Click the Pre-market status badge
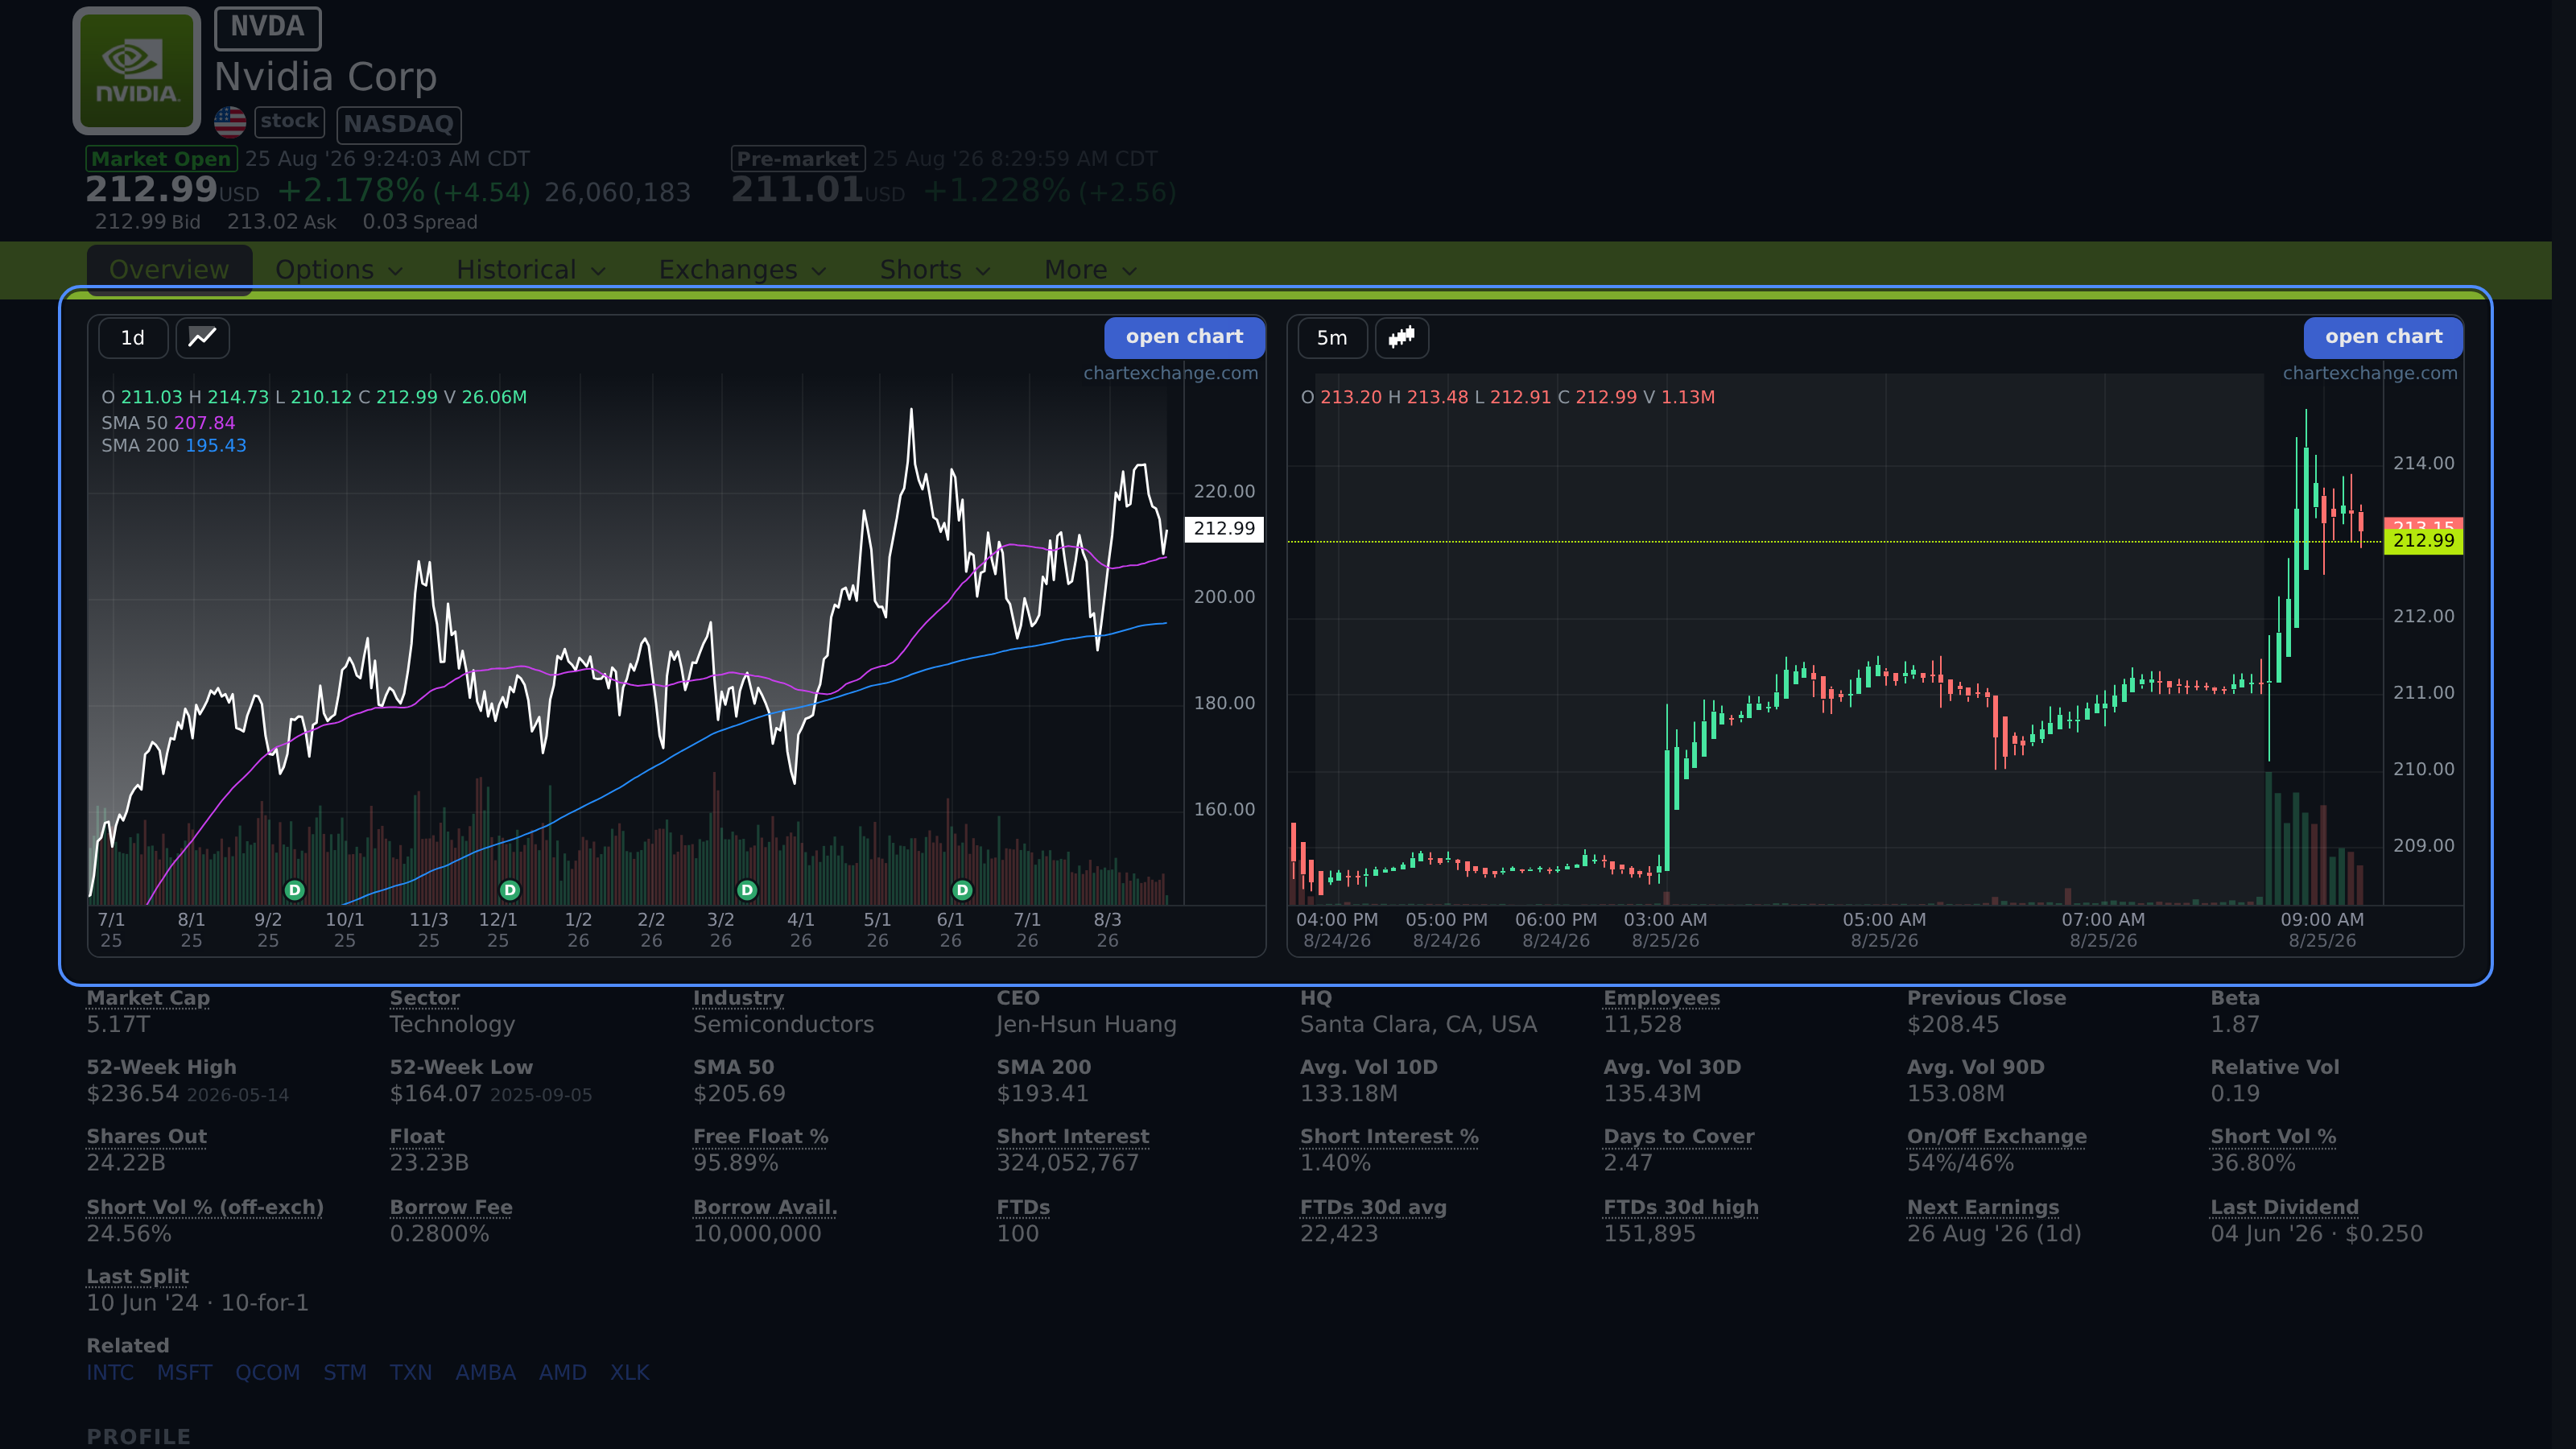This screenshot has width=2576, height=1449. 797,159
